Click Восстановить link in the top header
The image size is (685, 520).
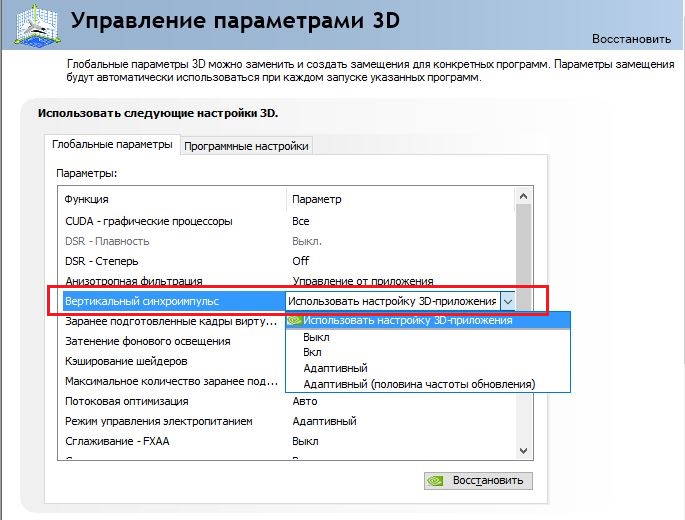tap(631, 39)
